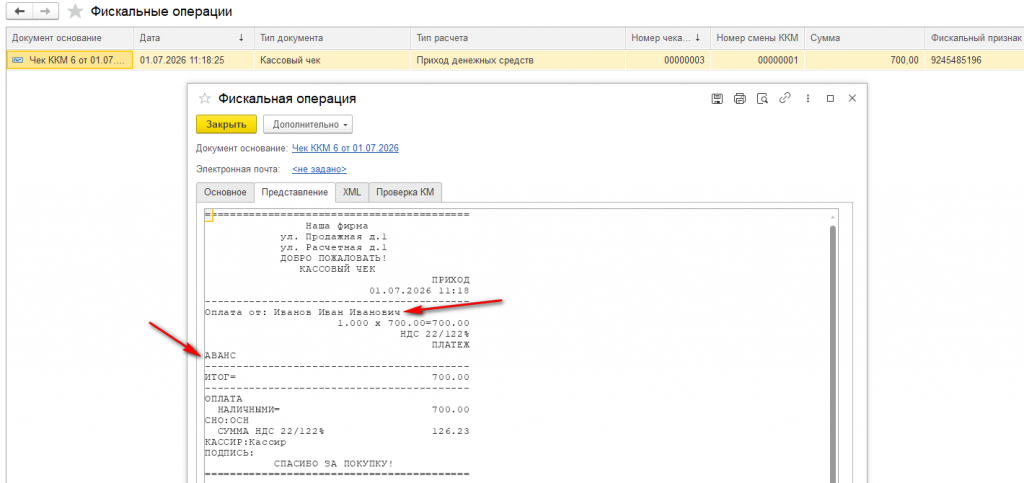The width and height of the screenshot is (1024, 483).
Task: Expand the Дополнительно dropdown
Action: point(308,124)
